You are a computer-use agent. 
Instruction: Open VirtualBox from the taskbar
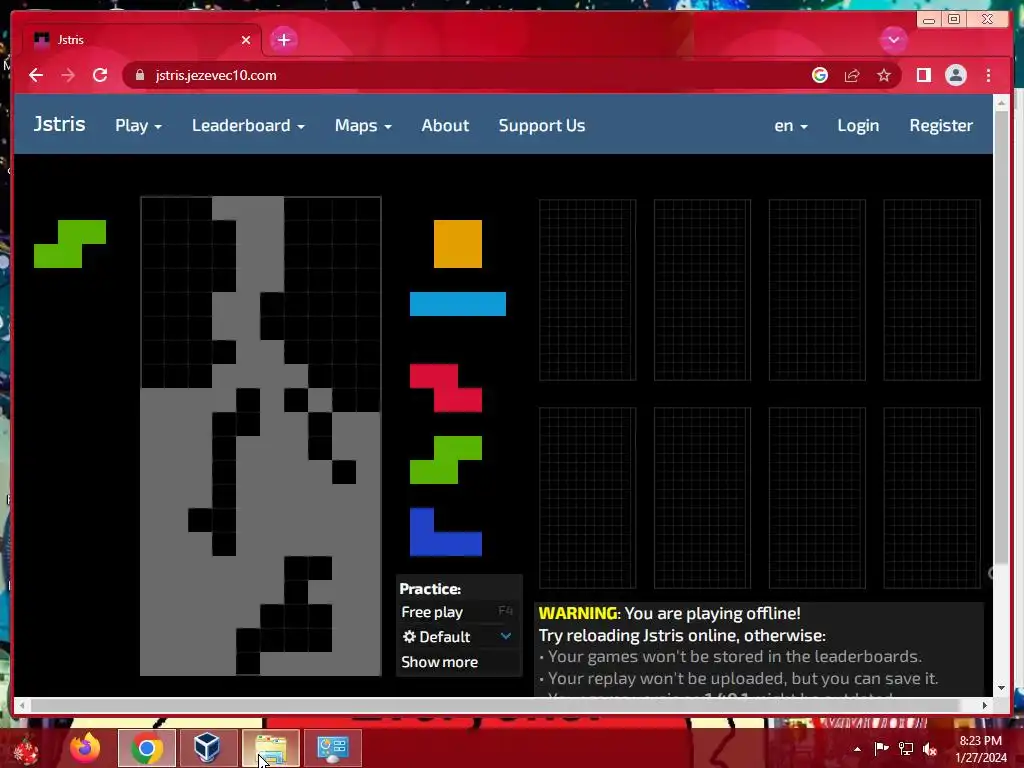coord(208,748)
